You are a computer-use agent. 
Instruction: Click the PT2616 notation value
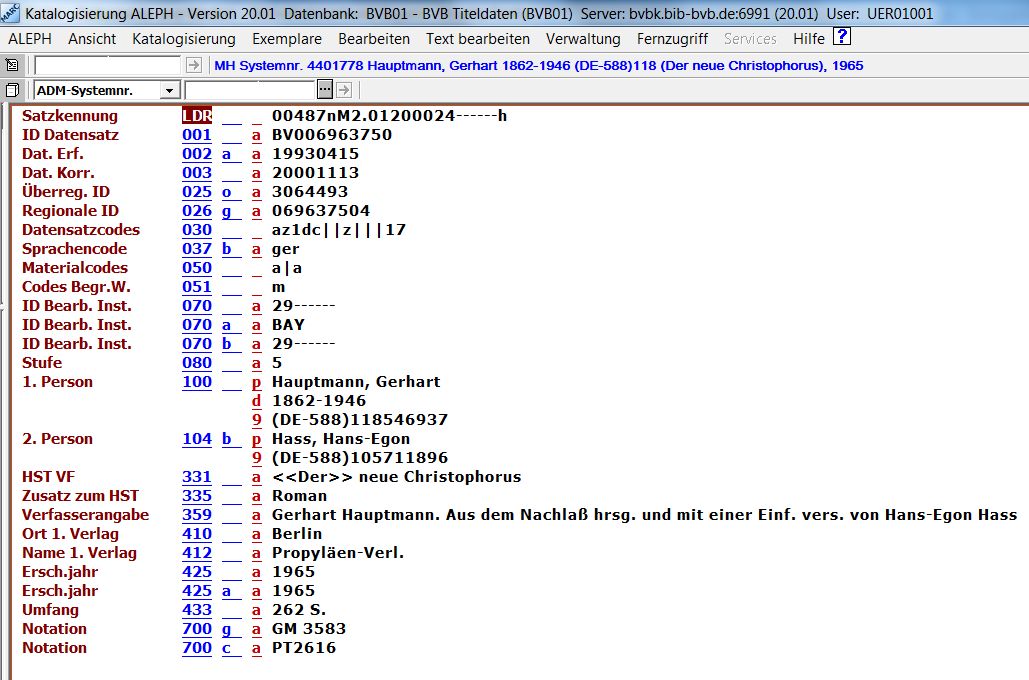click(304, 648)
